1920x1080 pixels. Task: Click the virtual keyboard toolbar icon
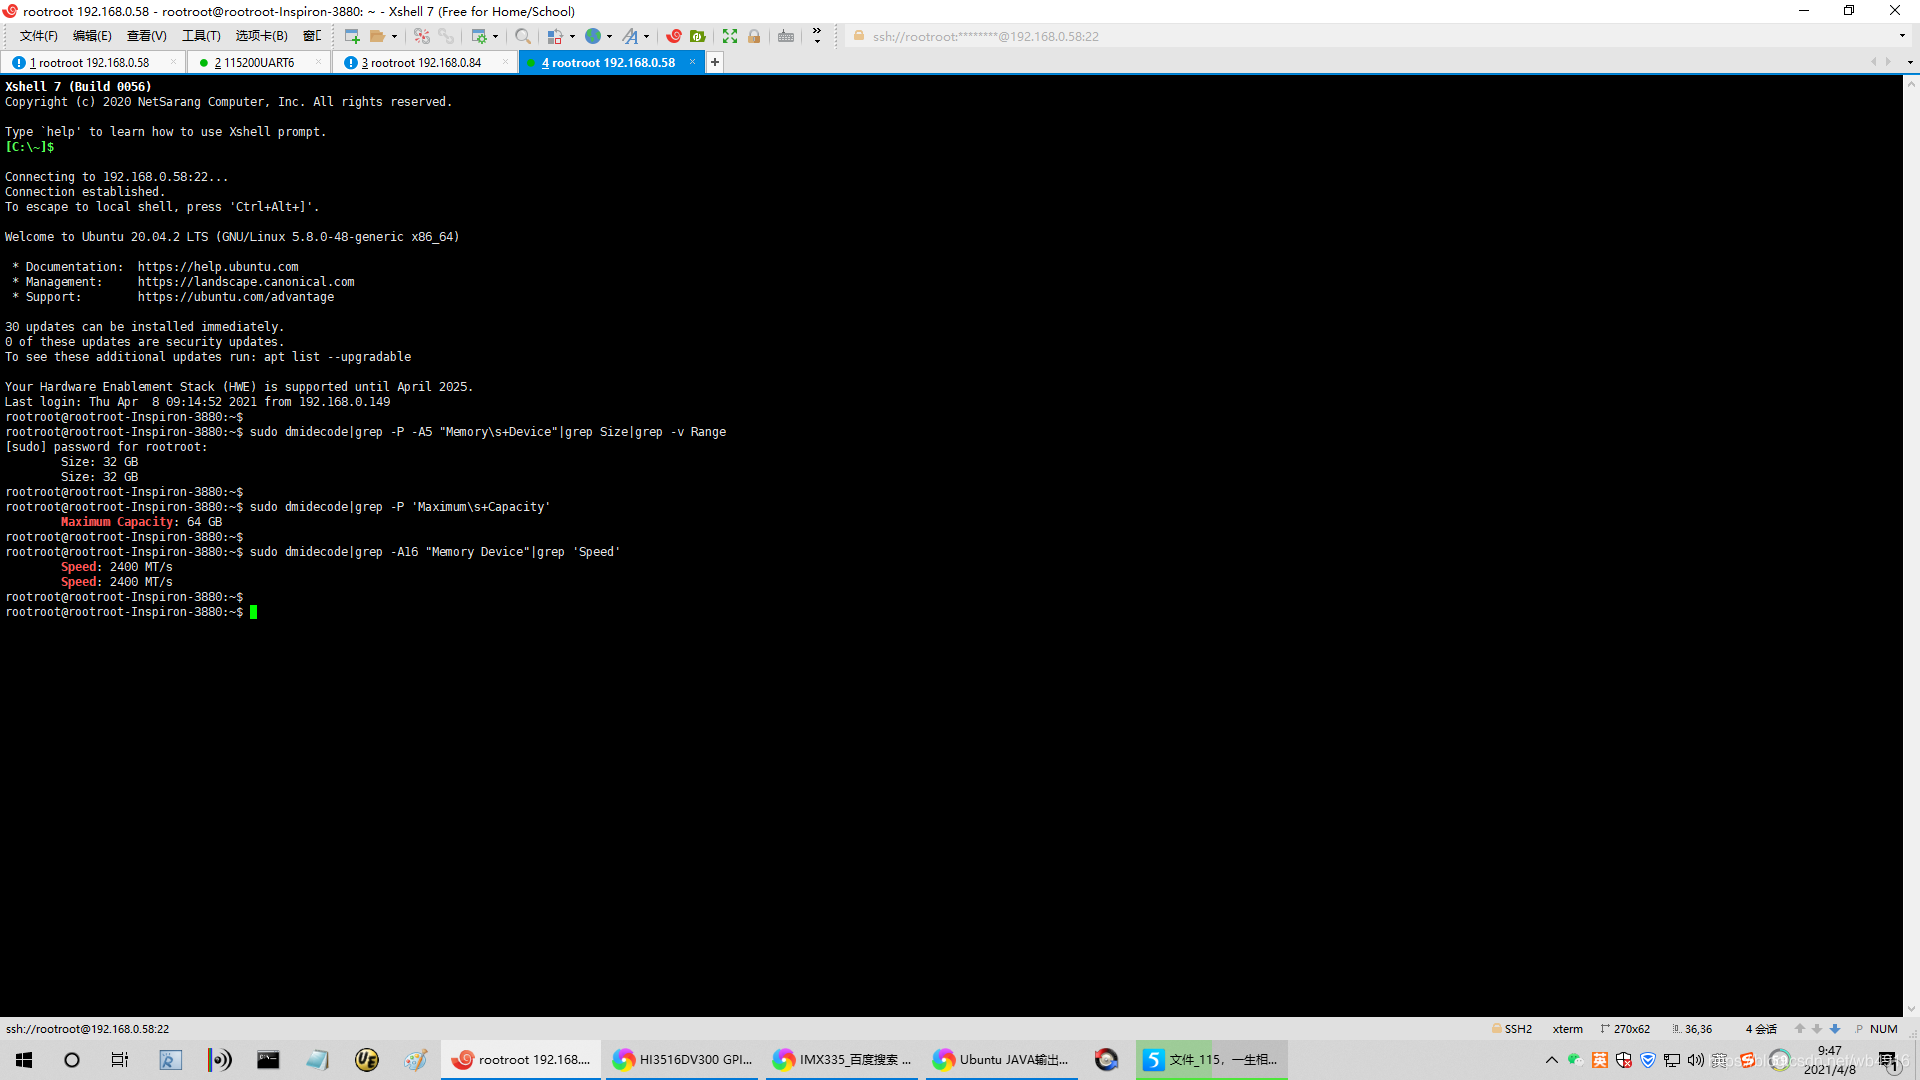point(786,36)
